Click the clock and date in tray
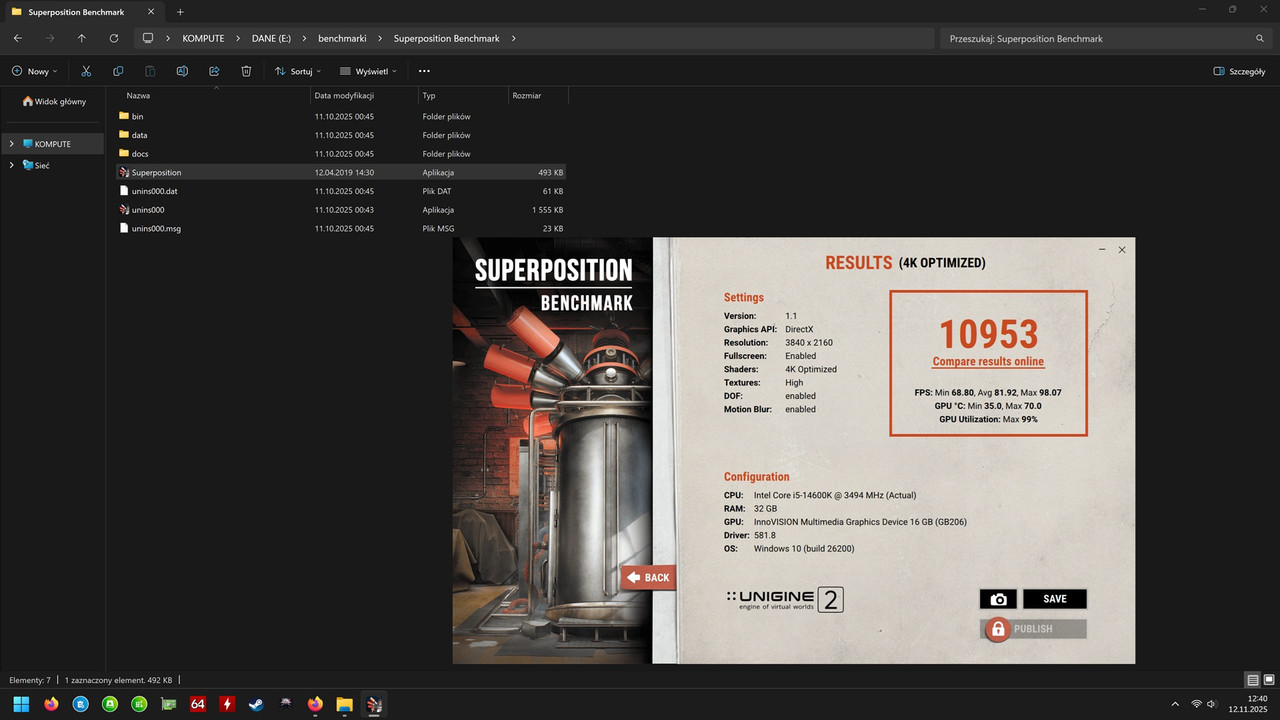This screenshot has width=1280, height=720. pos(1248,704)
